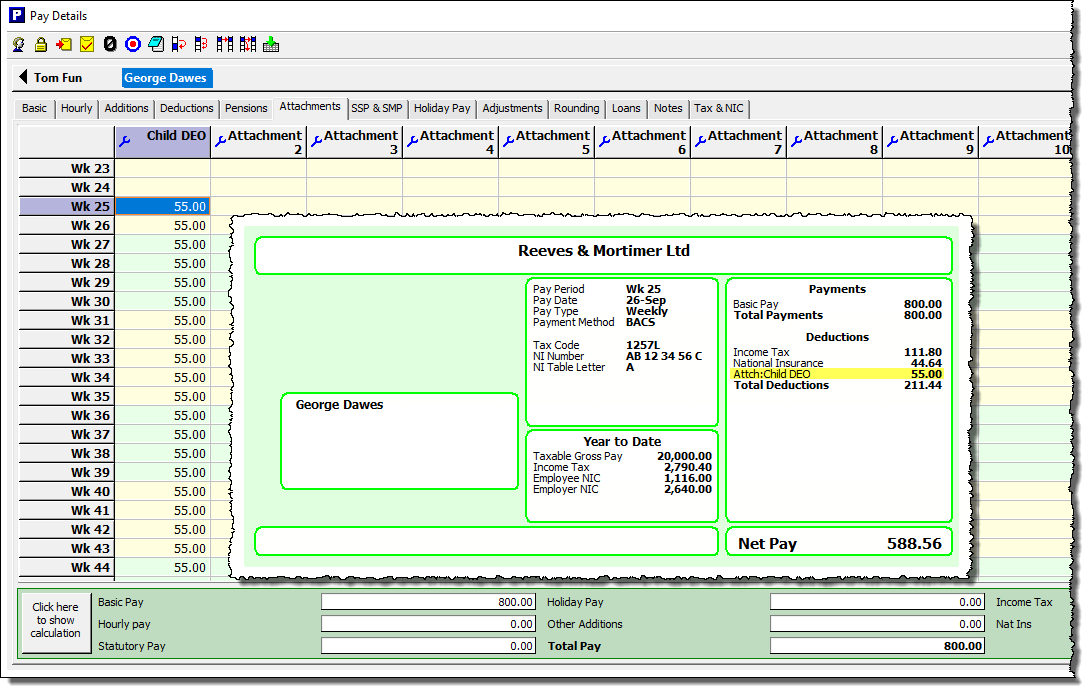The image size is (1091, 693).
Task: Select the Wk 38 Child DEO value
Action: (163, 453)
